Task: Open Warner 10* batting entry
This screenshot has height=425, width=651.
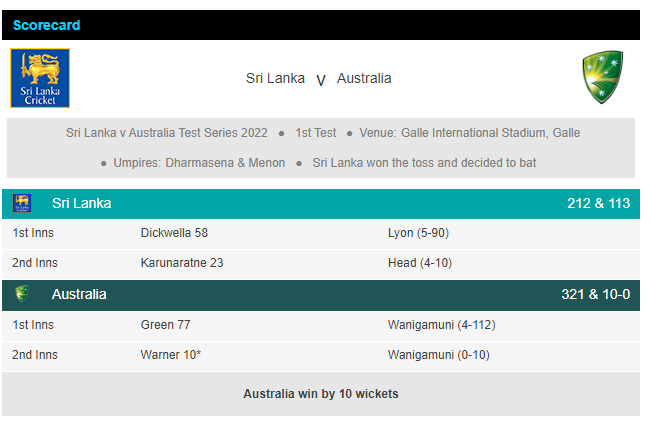Action: [x=171, y=355]
